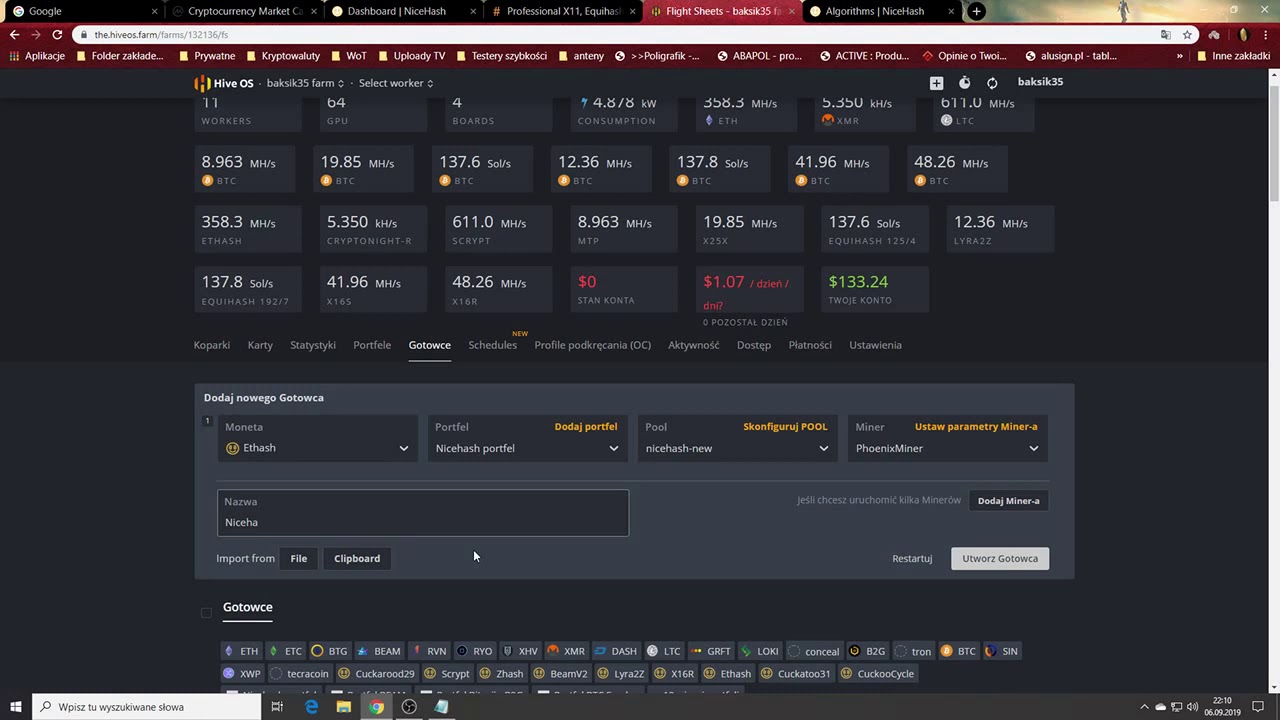Filter flight sheets by LOKI coin tag
Screen dimensions: 1280x720
760,651
